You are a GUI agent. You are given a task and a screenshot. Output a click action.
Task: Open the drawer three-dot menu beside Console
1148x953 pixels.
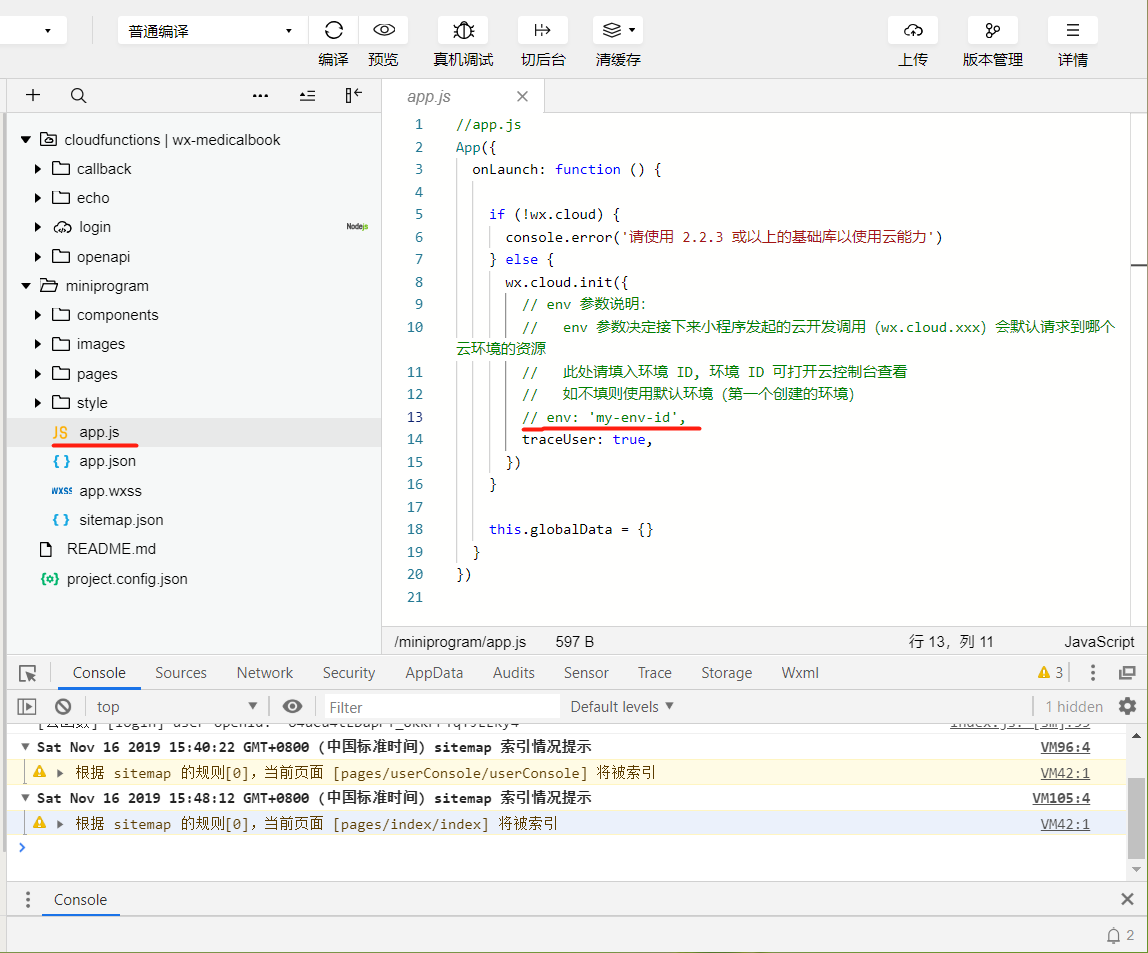tap(28, 900)
